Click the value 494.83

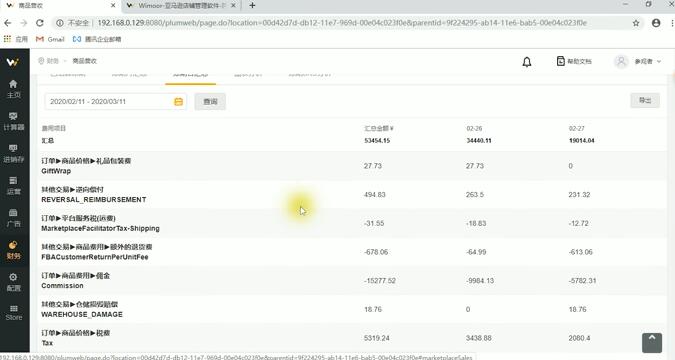(x=375, y=195)
